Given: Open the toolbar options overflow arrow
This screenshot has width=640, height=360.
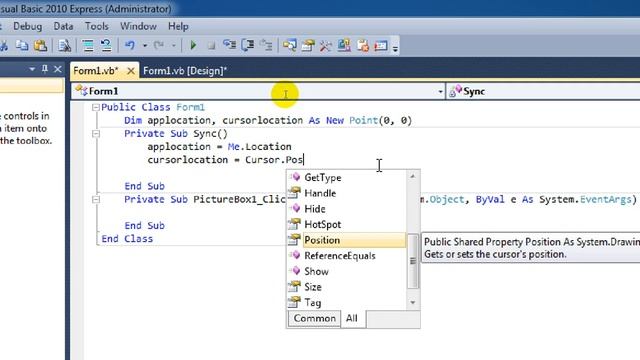Looking at the screenshot, I should (395, 48).
